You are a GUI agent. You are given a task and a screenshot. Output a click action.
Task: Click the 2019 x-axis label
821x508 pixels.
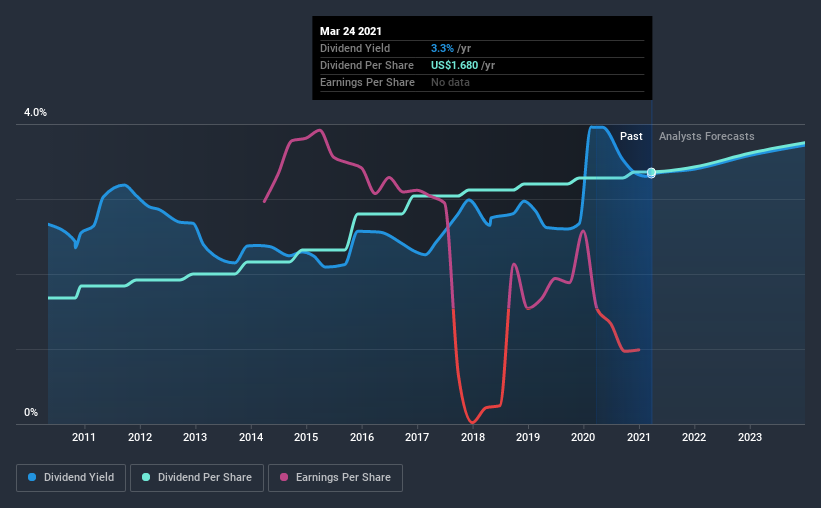(528, 437)
